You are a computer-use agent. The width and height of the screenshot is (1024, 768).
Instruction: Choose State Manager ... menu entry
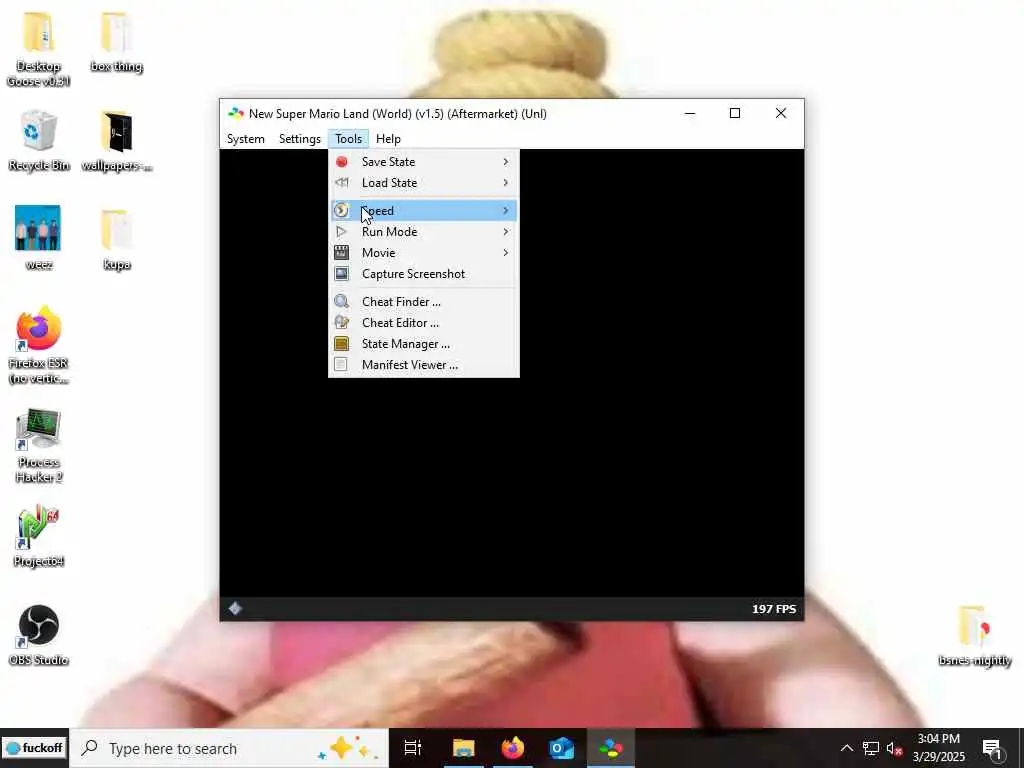[x=424, y=344]
